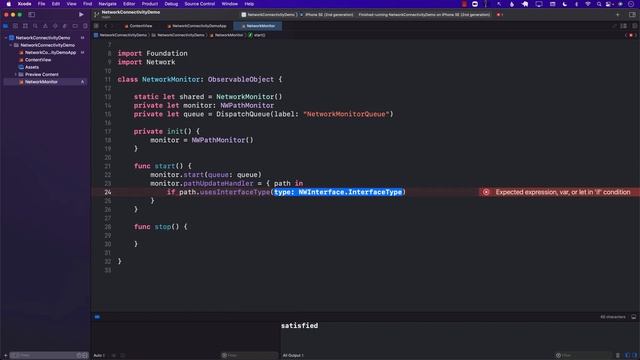
Task: Open the related items grid icon
Action: coord(96,26)
